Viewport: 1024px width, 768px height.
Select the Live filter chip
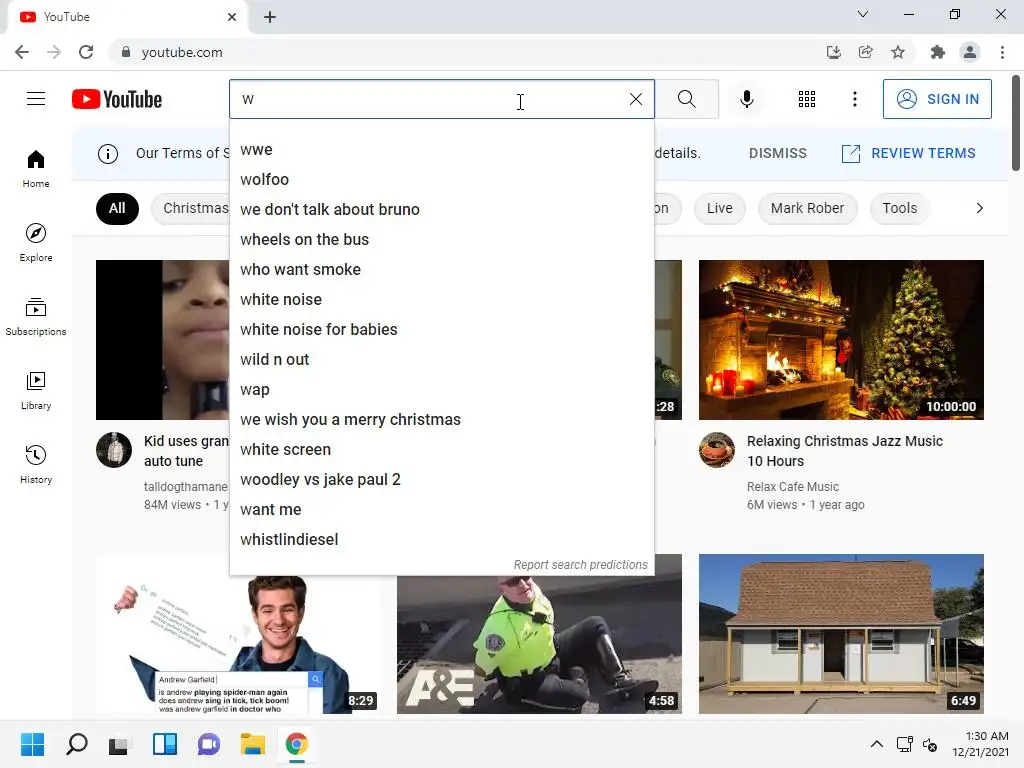click(719, 208)
